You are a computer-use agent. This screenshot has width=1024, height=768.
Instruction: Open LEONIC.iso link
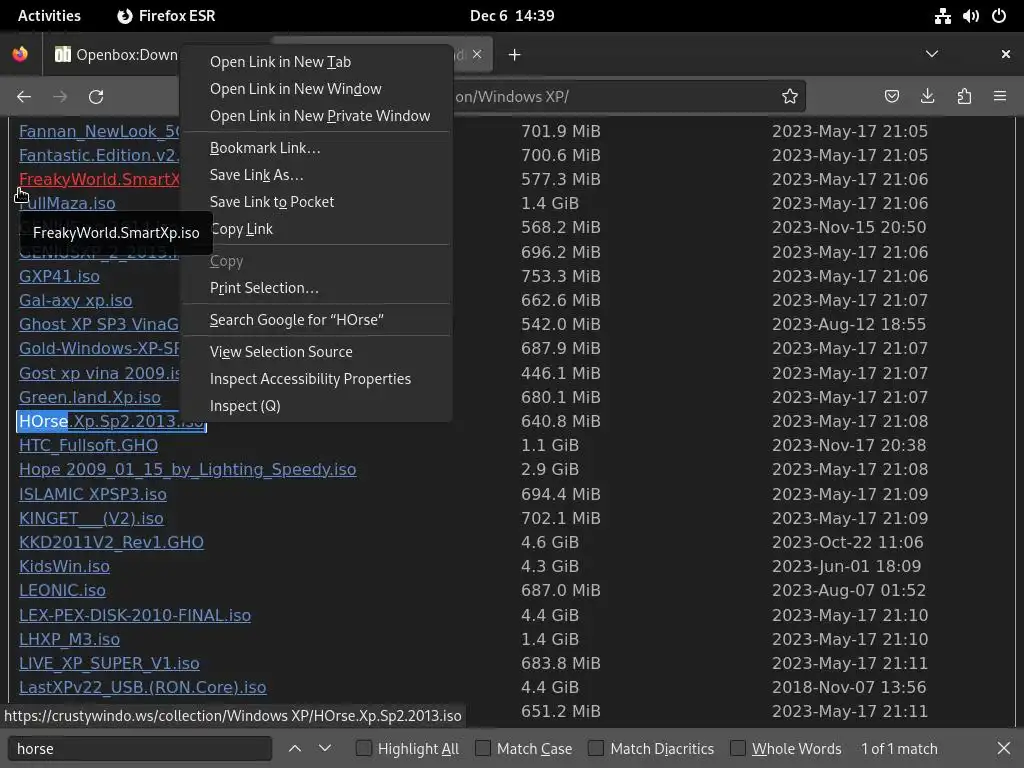click(62, 590)
